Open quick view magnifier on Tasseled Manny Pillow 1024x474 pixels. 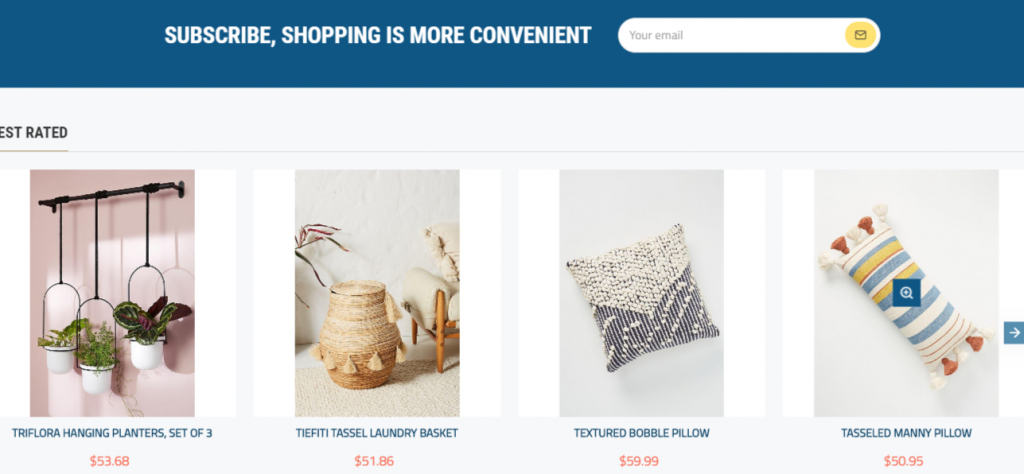pyautogui.click(x=906, y=293)
